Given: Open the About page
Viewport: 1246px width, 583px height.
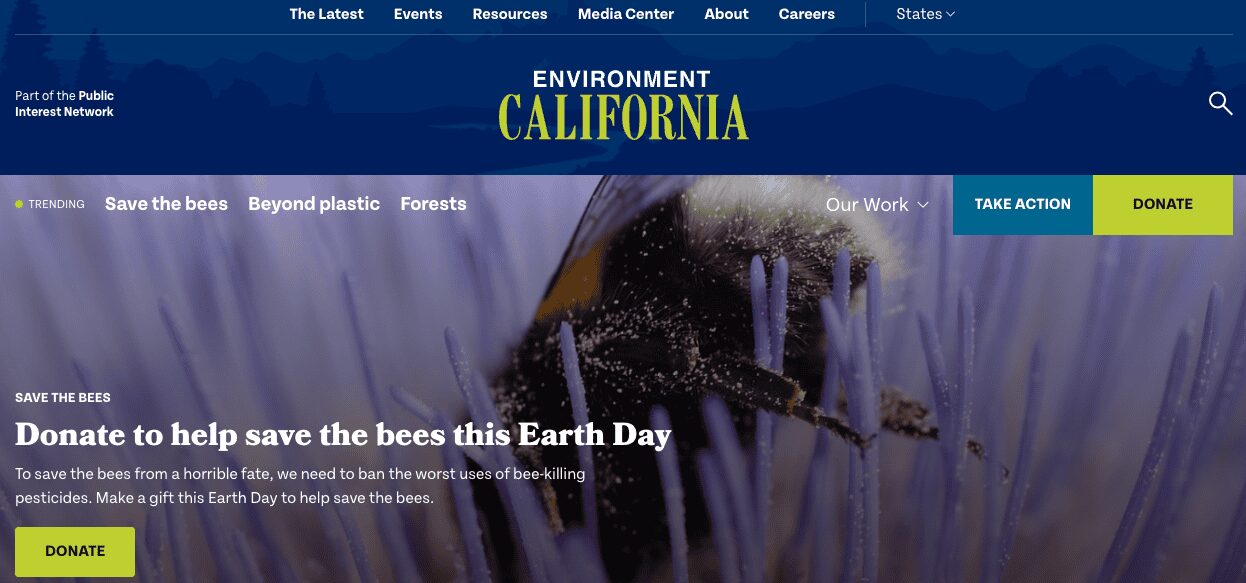Looking at the screenshot, I should coord(726,14).
